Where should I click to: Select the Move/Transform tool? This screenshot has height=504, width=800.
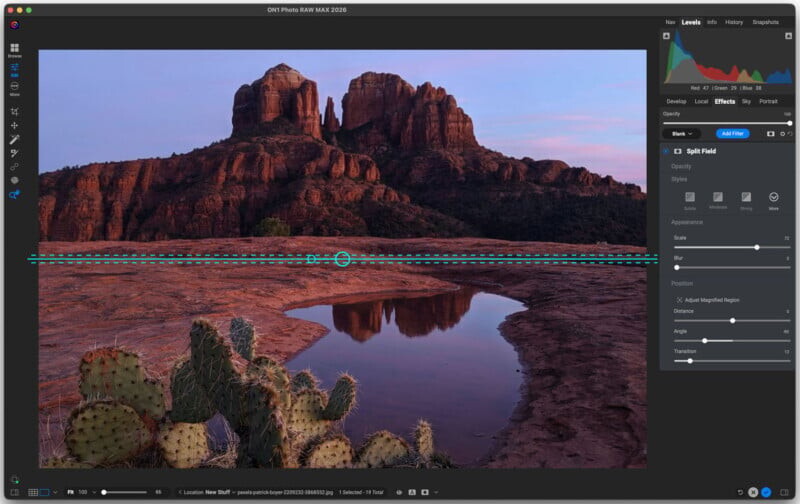(x=14, y=125)
